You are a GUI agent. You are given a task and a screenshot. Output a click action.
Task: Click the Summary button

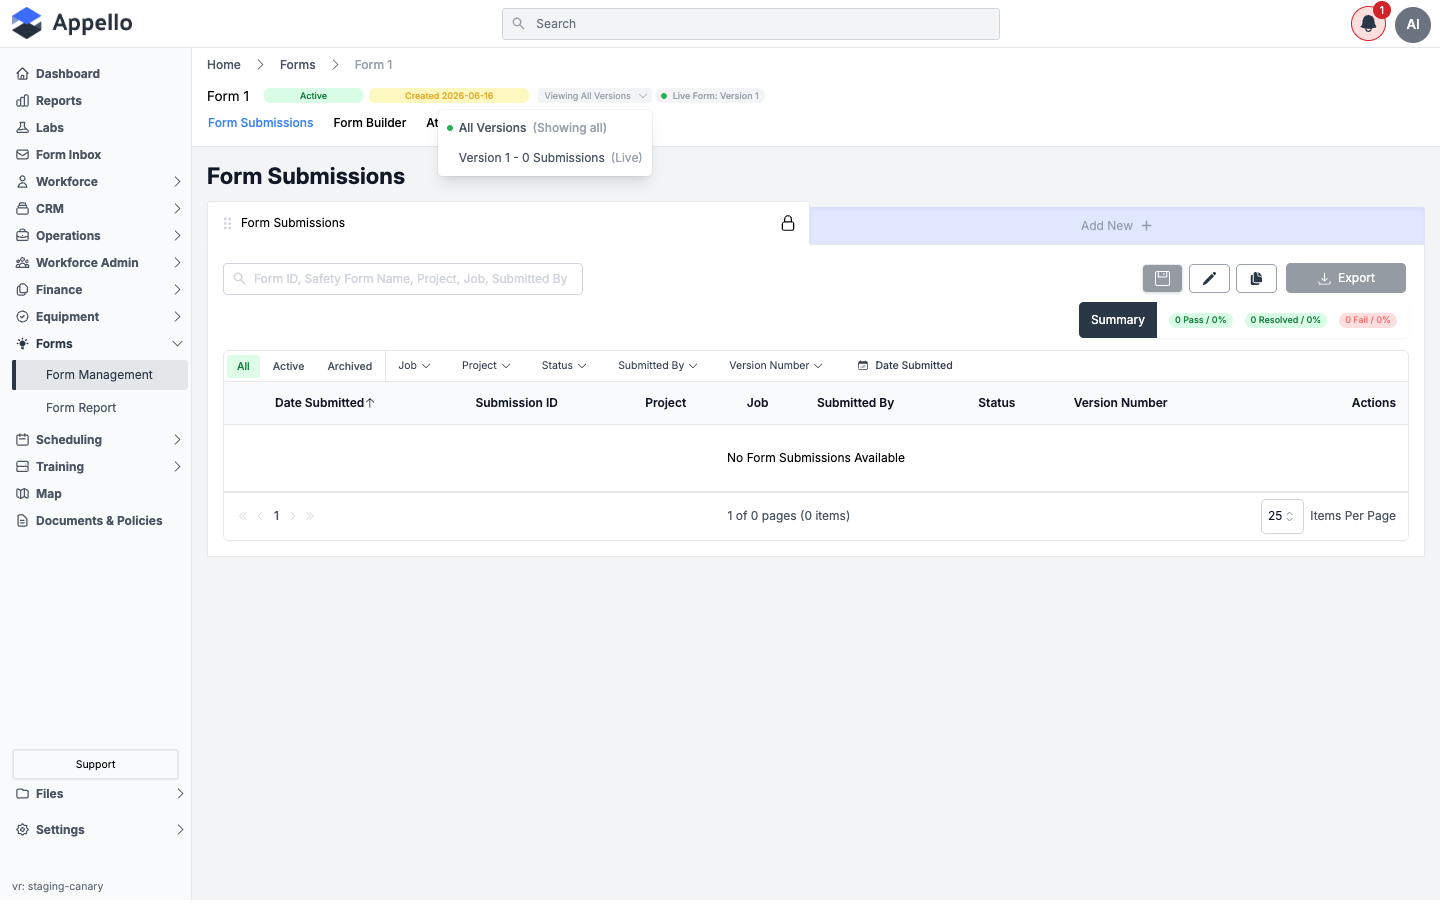pos(1118,320)
